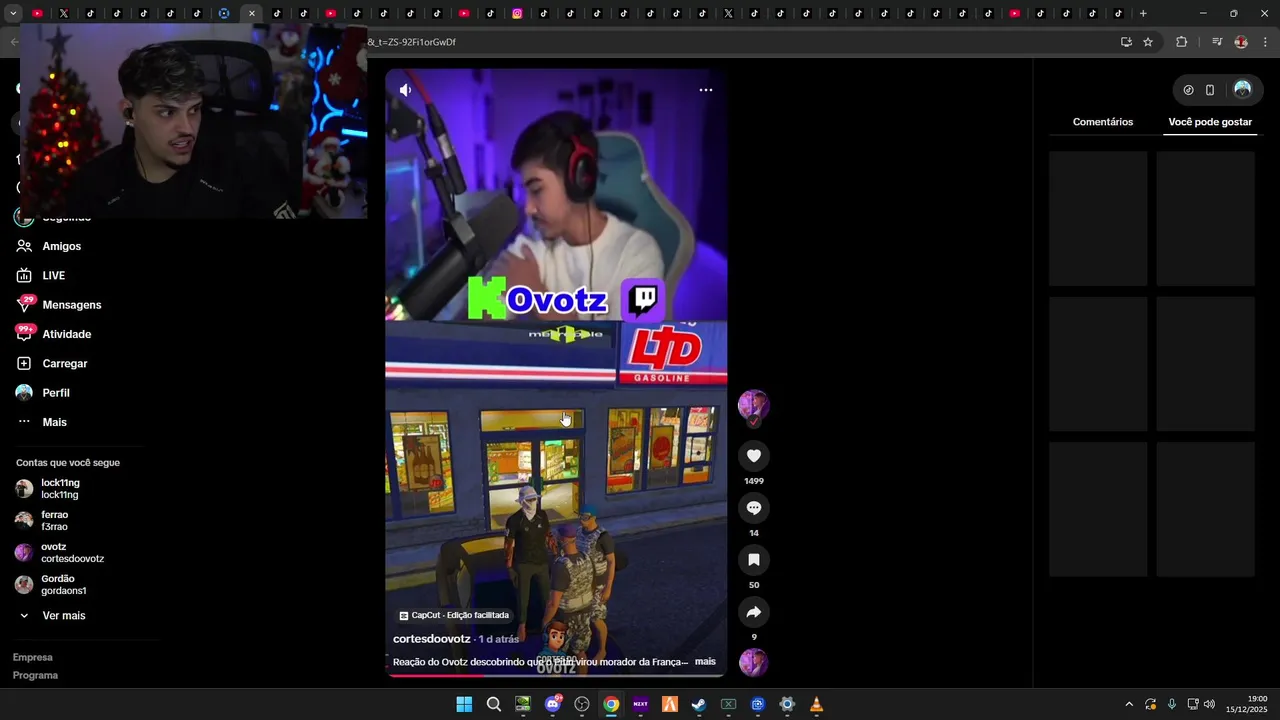Save the video with the bookmark icon
This screenshot has height=720, width=1280.
tap(754, 560)
